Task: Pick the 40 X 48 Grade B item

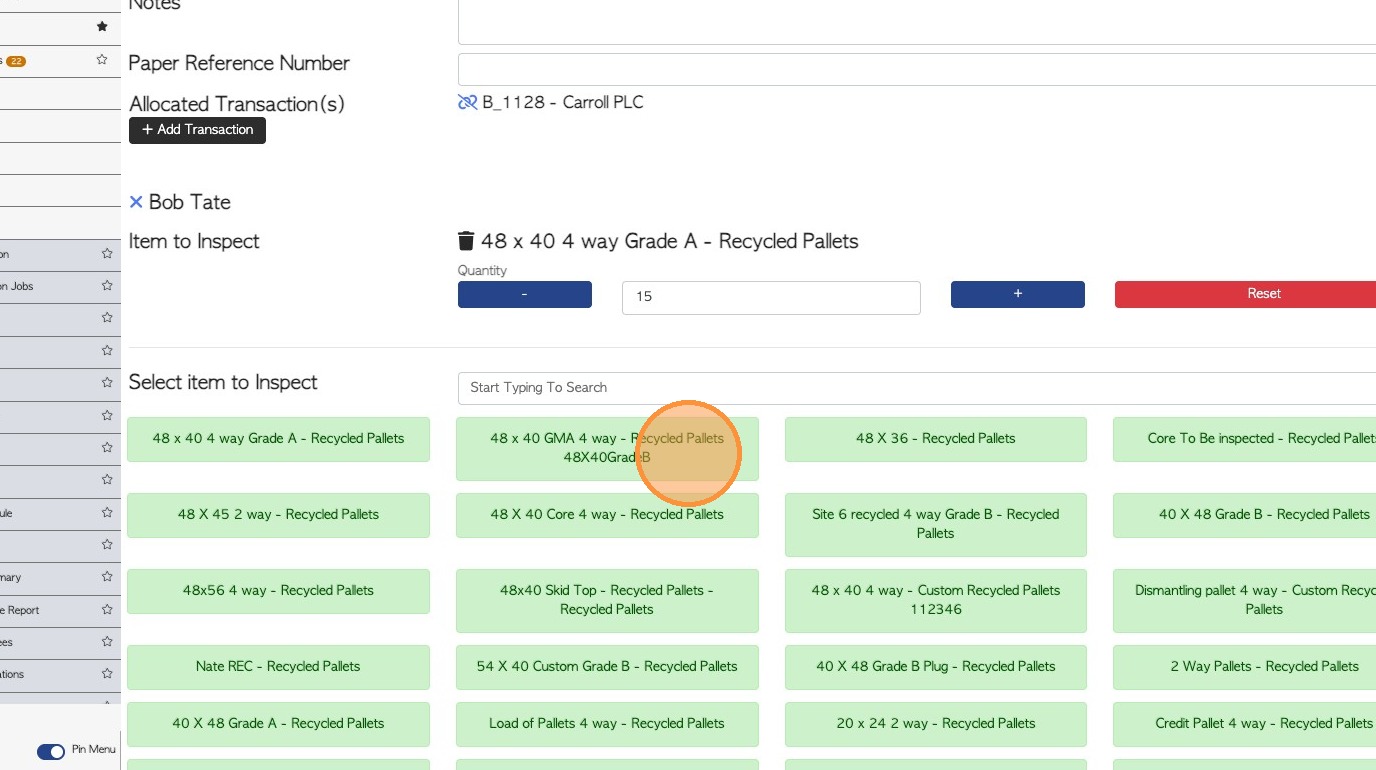Action: pyautogui.click(x=1245, y=515)
